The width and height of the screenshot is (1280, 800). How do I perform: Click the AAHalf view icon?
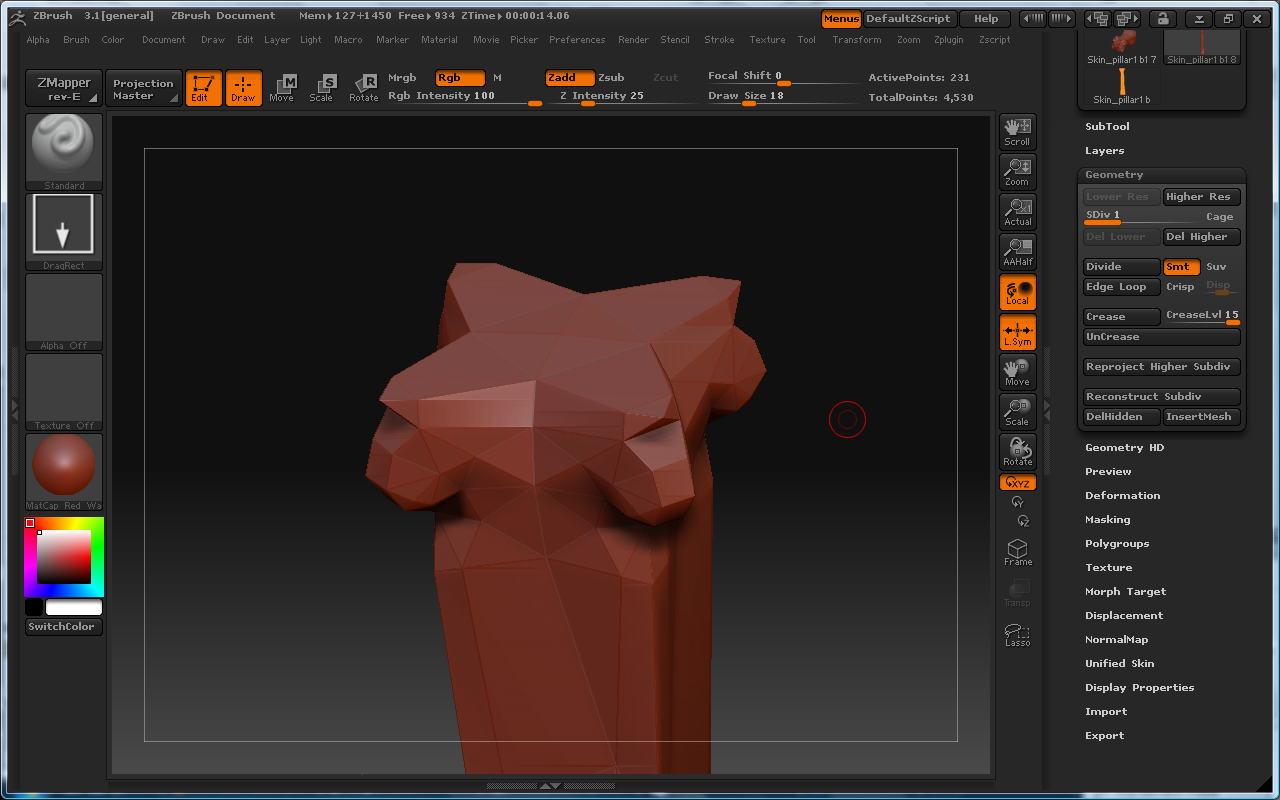(x=1017, y=251)
